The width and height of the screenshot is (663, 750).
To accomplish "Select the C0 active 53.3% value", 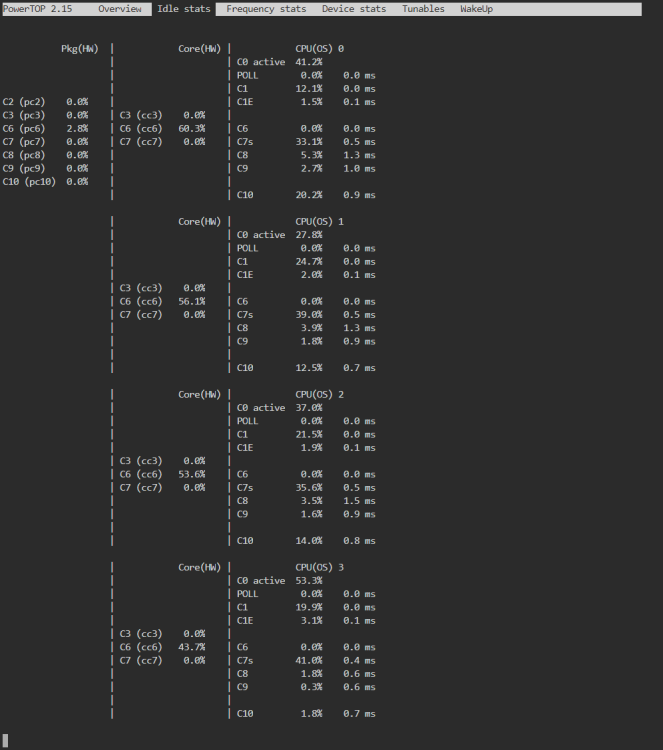I will pos(309,581).
